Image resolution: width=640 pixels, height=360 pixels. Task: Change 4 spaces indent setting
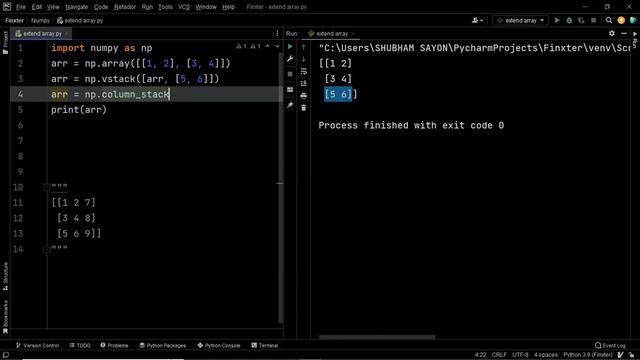545,355
